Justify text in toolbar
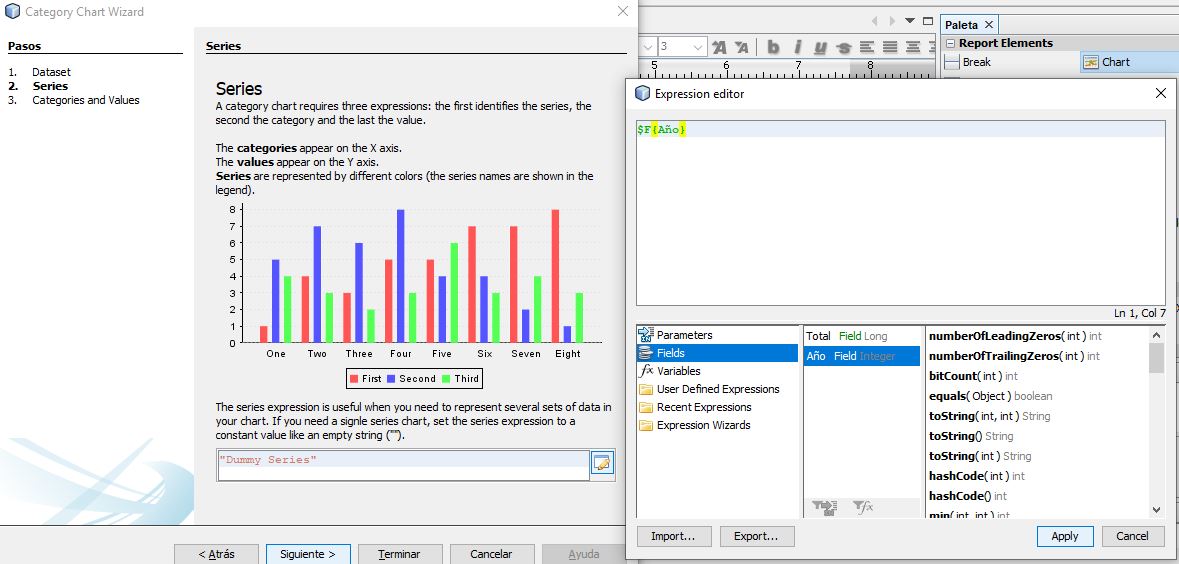The image size is (1179, 564). (890, 47)
